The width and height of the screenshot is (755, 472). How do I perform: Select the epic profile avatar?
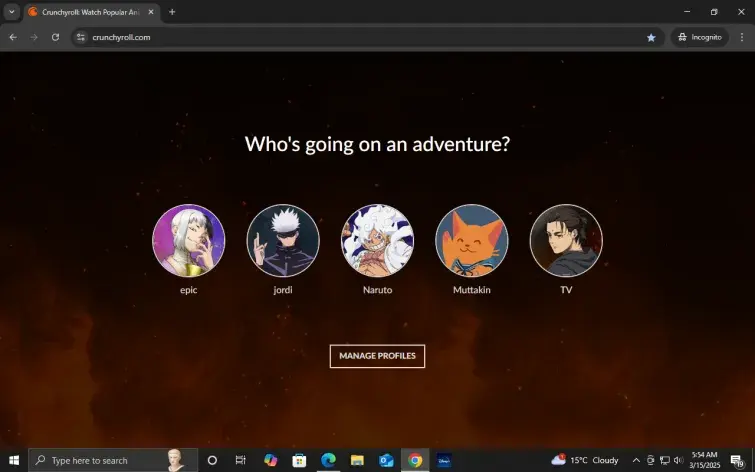click(x=188, y=240)
